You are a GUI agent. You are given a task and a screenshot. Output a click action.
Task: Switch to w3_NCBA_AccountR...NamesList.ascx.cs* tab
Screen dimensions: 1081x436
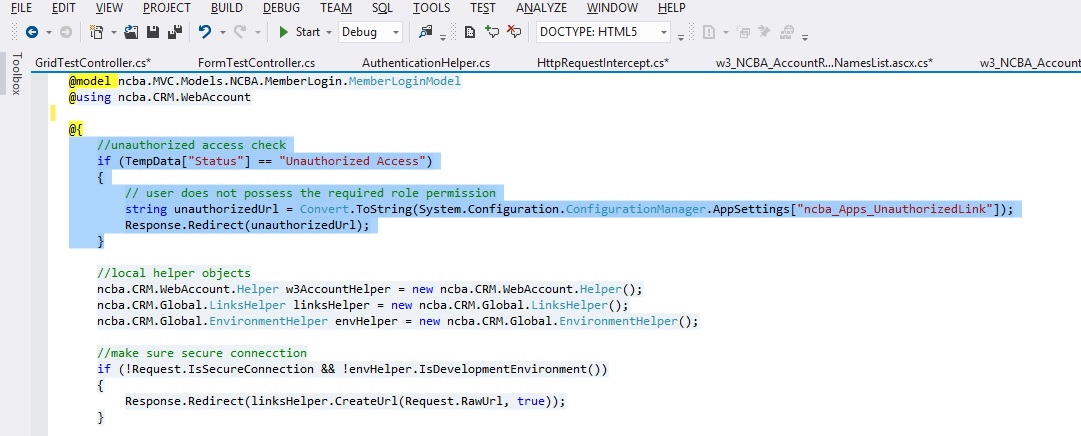[x=825, y=63]
